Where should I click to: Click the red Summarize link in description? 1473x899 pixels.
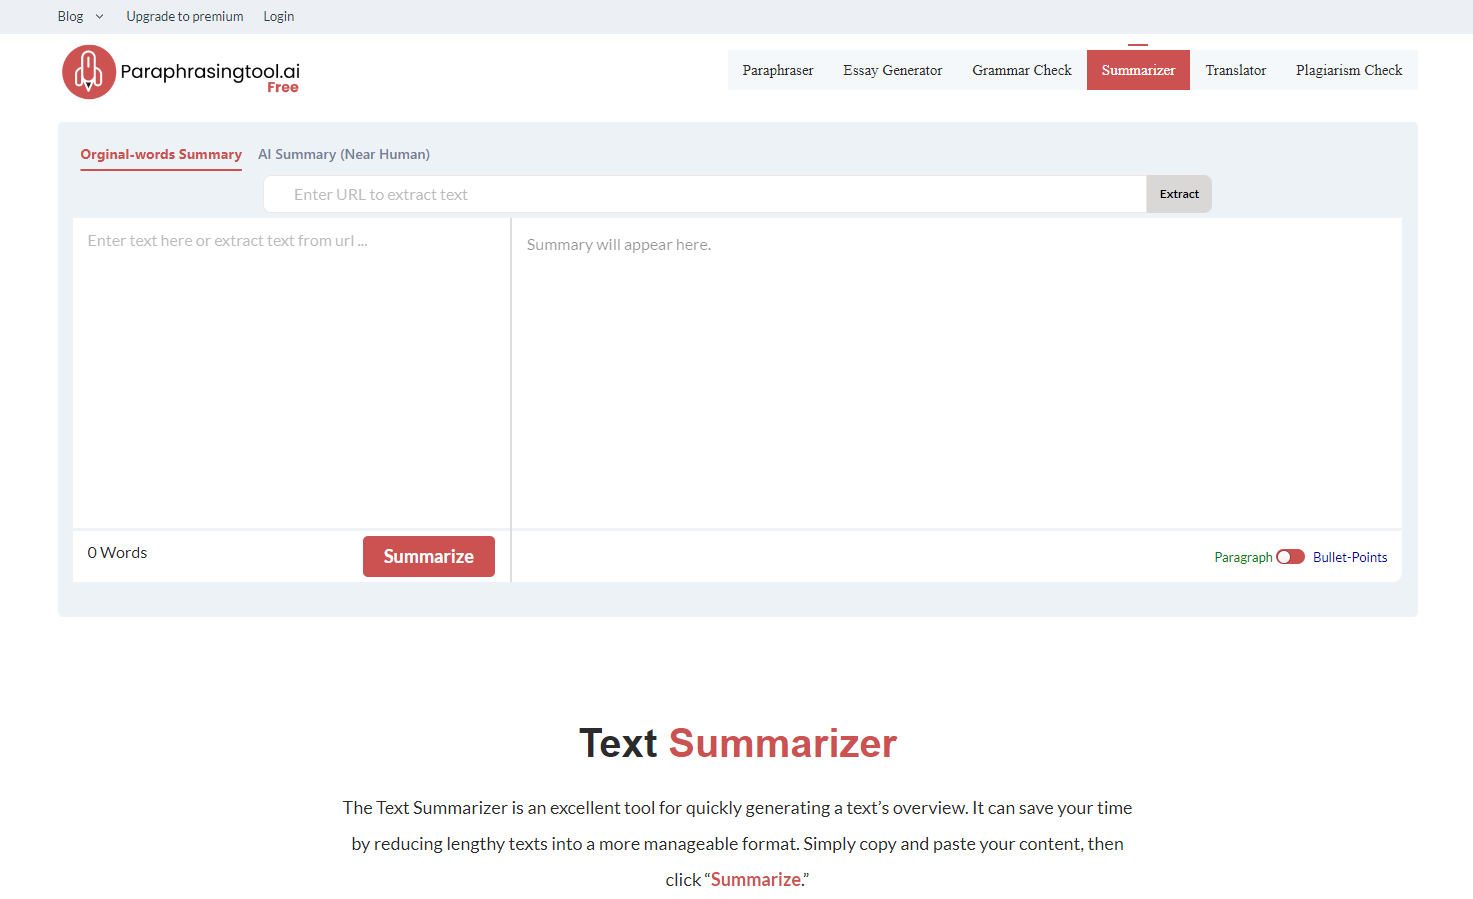click(756, 880)
